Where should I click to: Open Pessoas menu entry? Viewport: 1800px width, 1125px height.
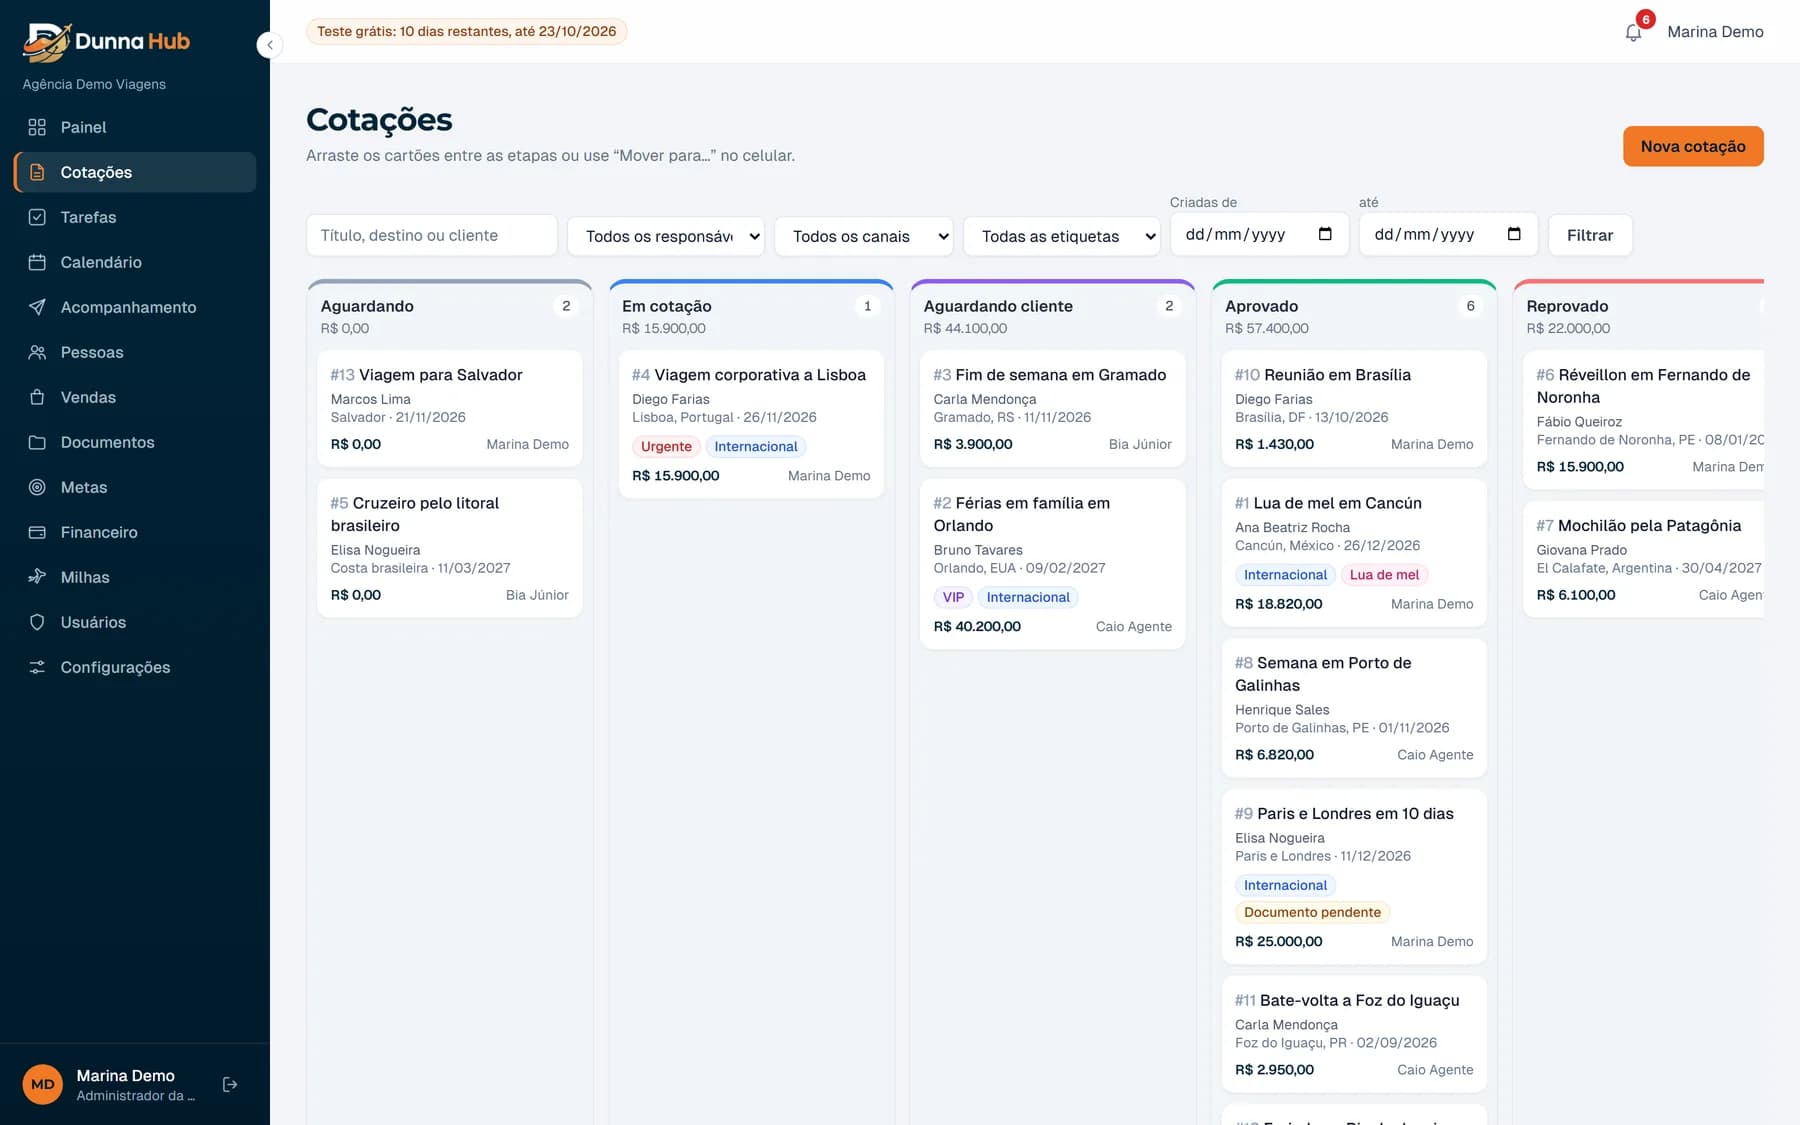135,352
